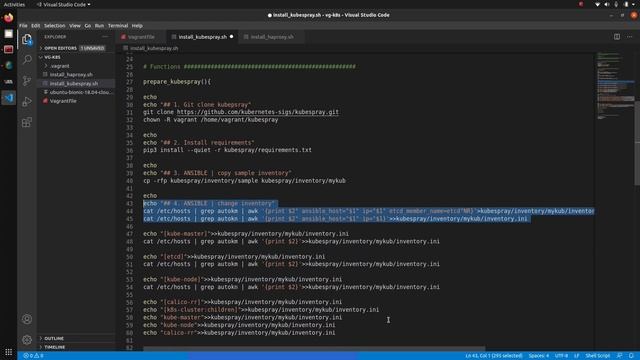Click the Spaces: 4 indentation setting
The height and width of the screenshot is (360, 640).
point(539,356)
